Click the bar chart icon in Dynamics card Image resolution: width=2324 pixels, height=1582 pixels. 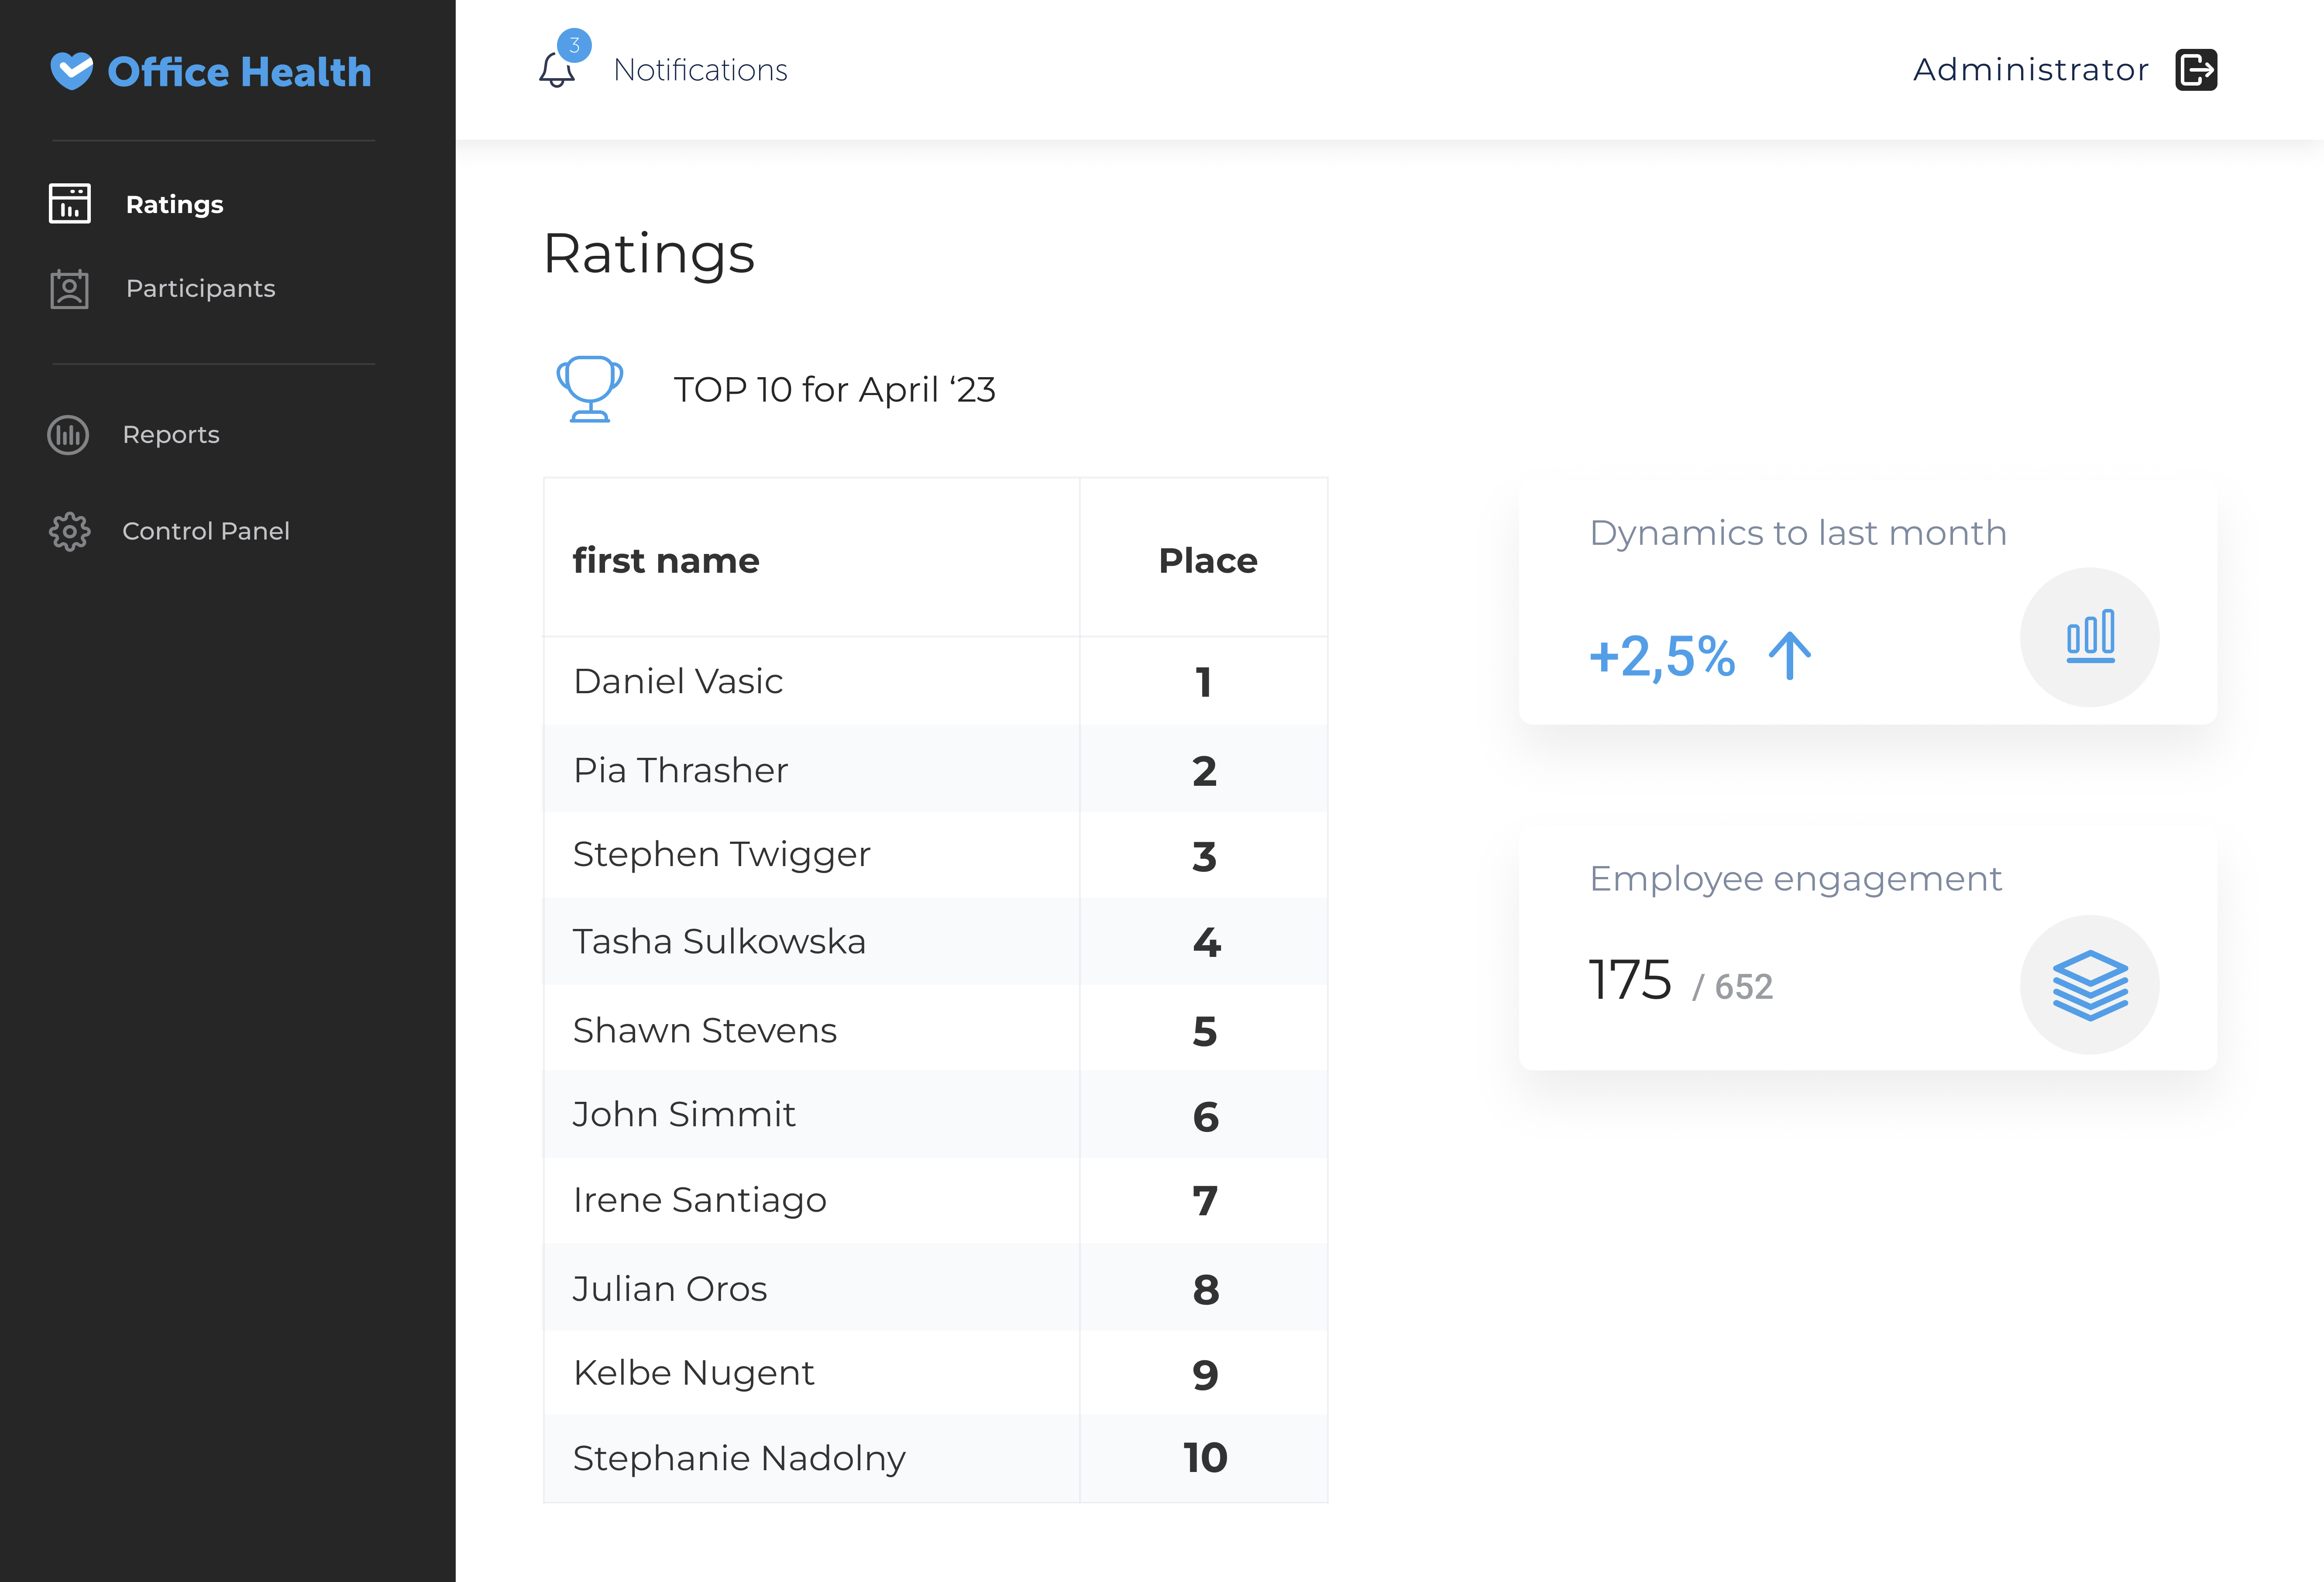coord(2090,636)
